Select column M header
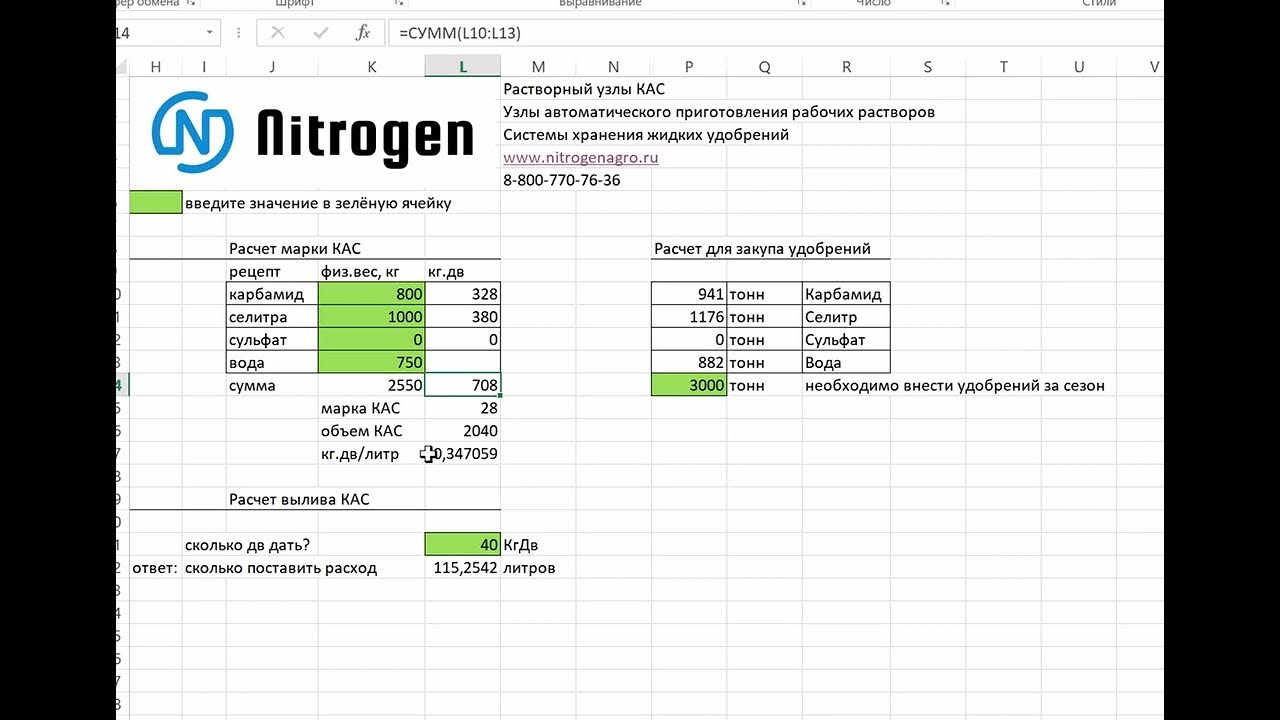The height and width of the screenshot is (720, 1280). pos(538,67)
